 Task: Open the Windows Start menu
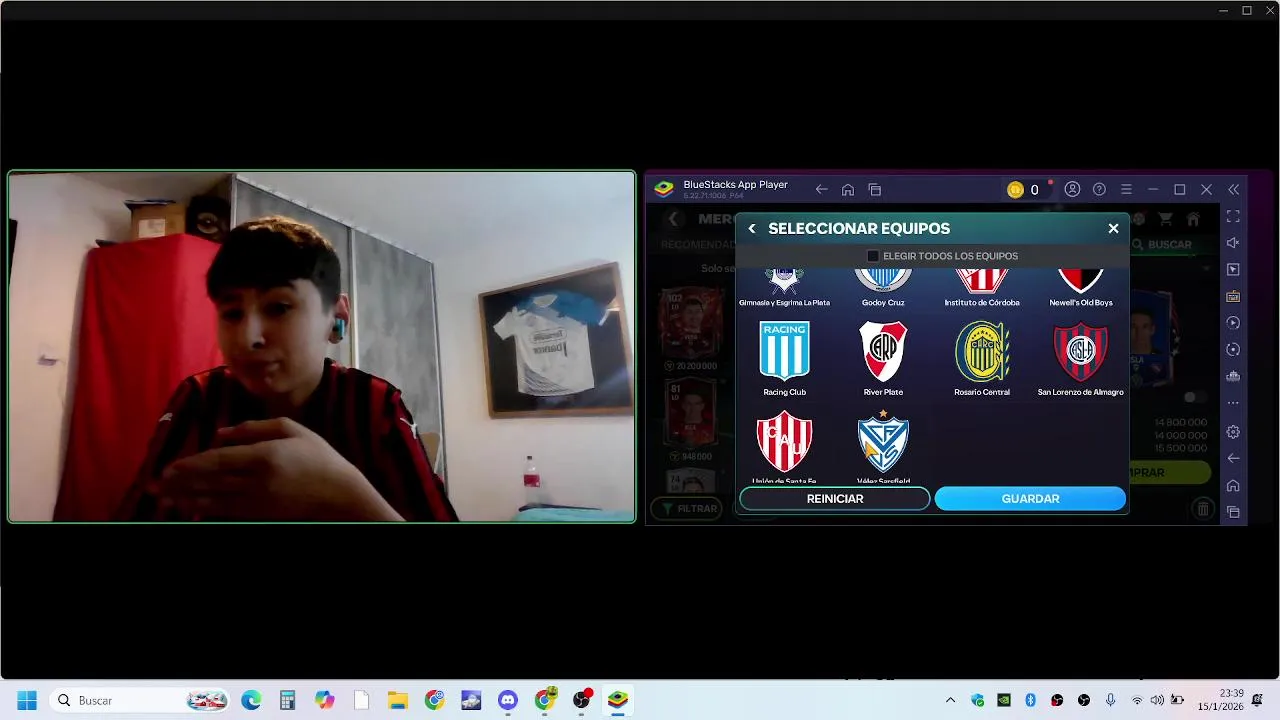click(x=27, y=700)
